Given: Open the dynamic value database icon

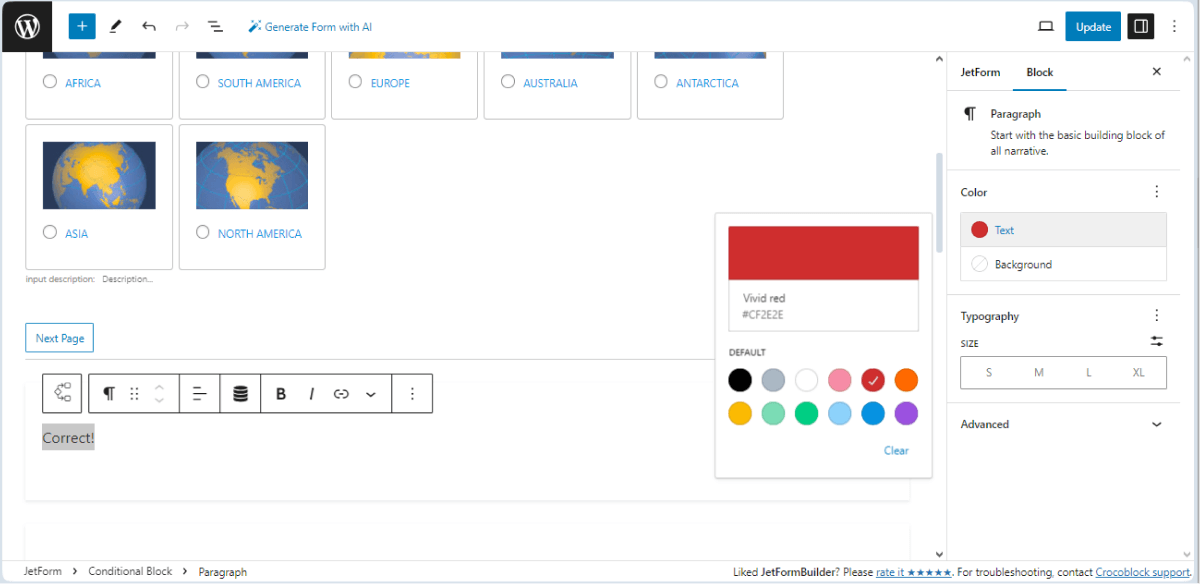Looking at the screenshot, I should tap(240, 394).
